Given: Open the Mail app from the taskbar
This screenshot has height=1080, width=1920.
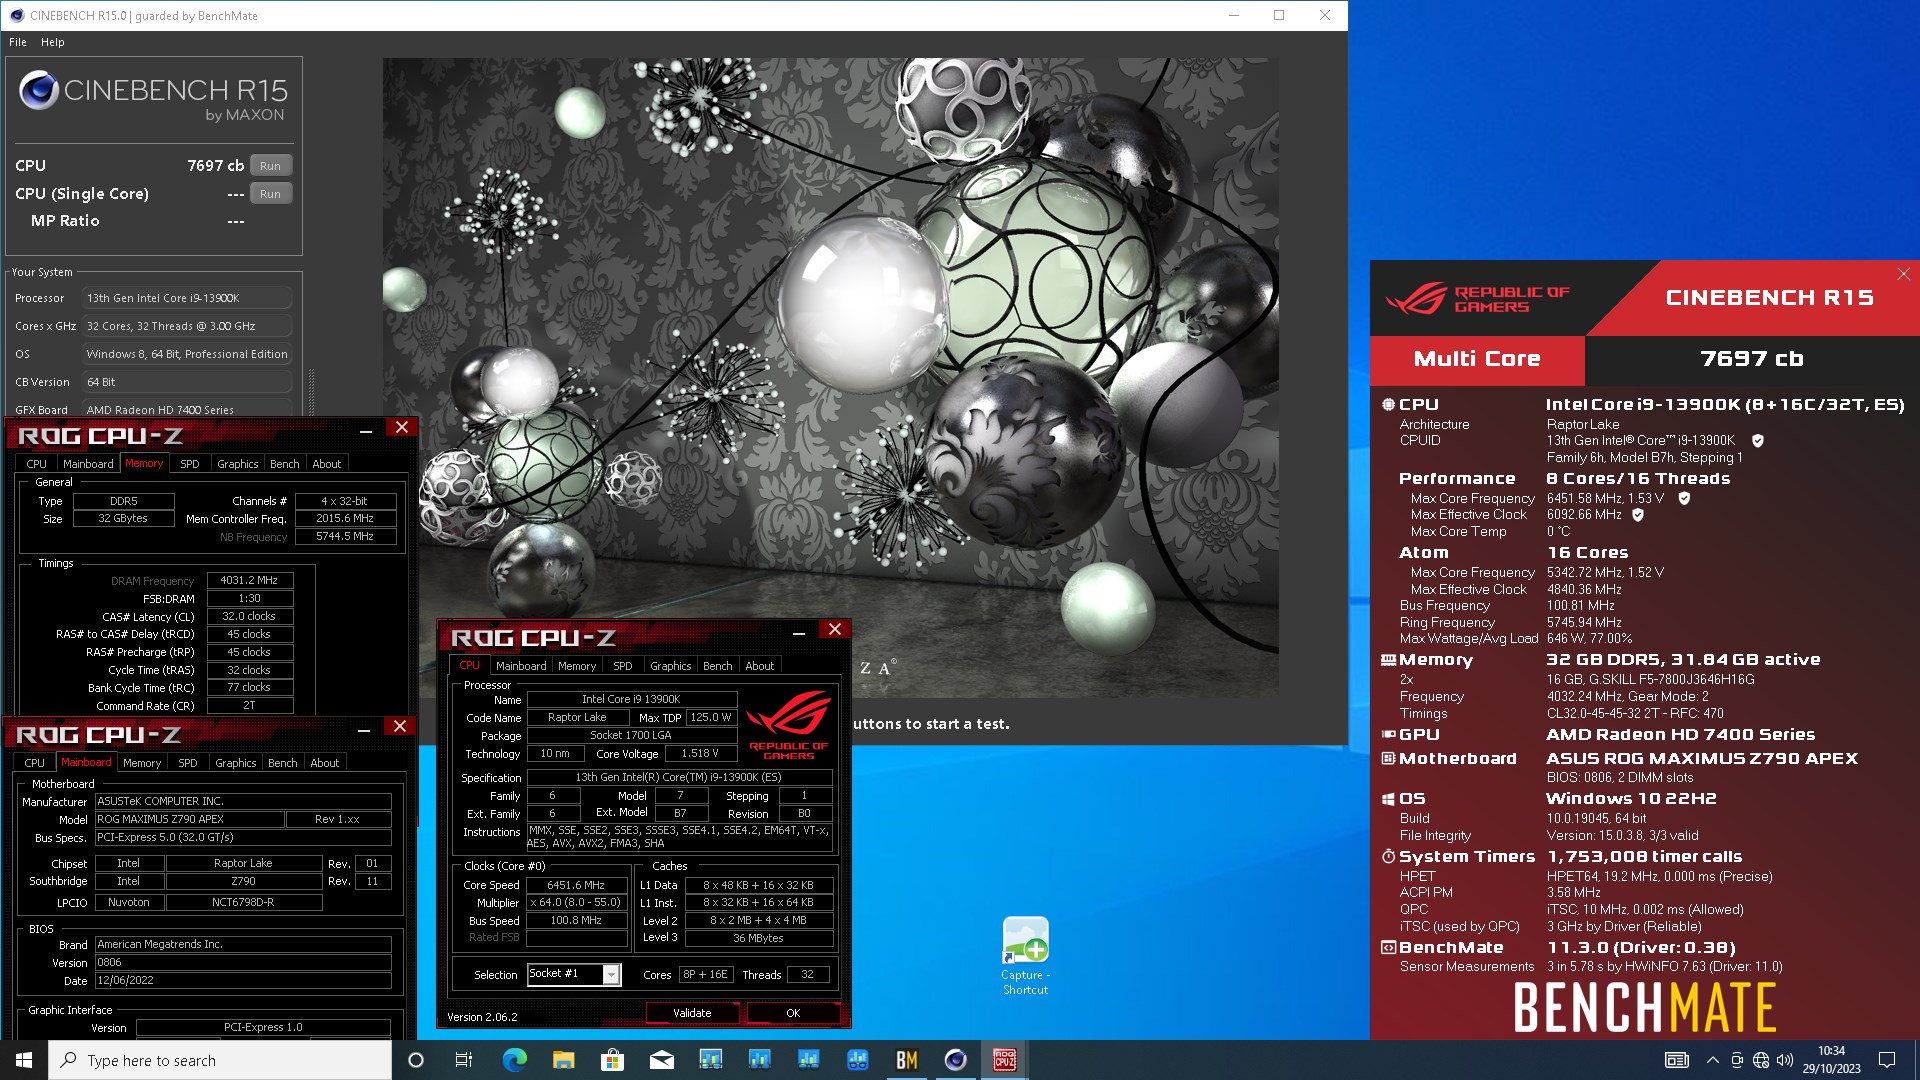Looking at the screenshot, I should (x=661, y=1060).
